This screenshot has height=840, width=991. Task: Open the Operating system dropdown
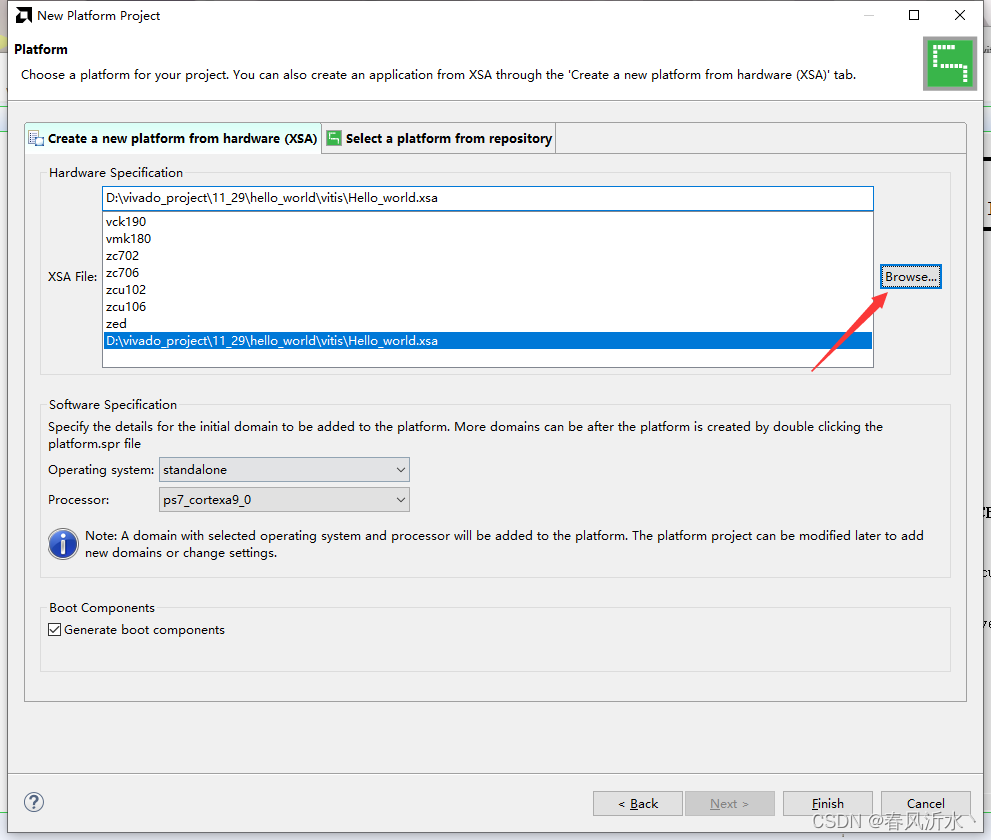(x=284, y=470)
